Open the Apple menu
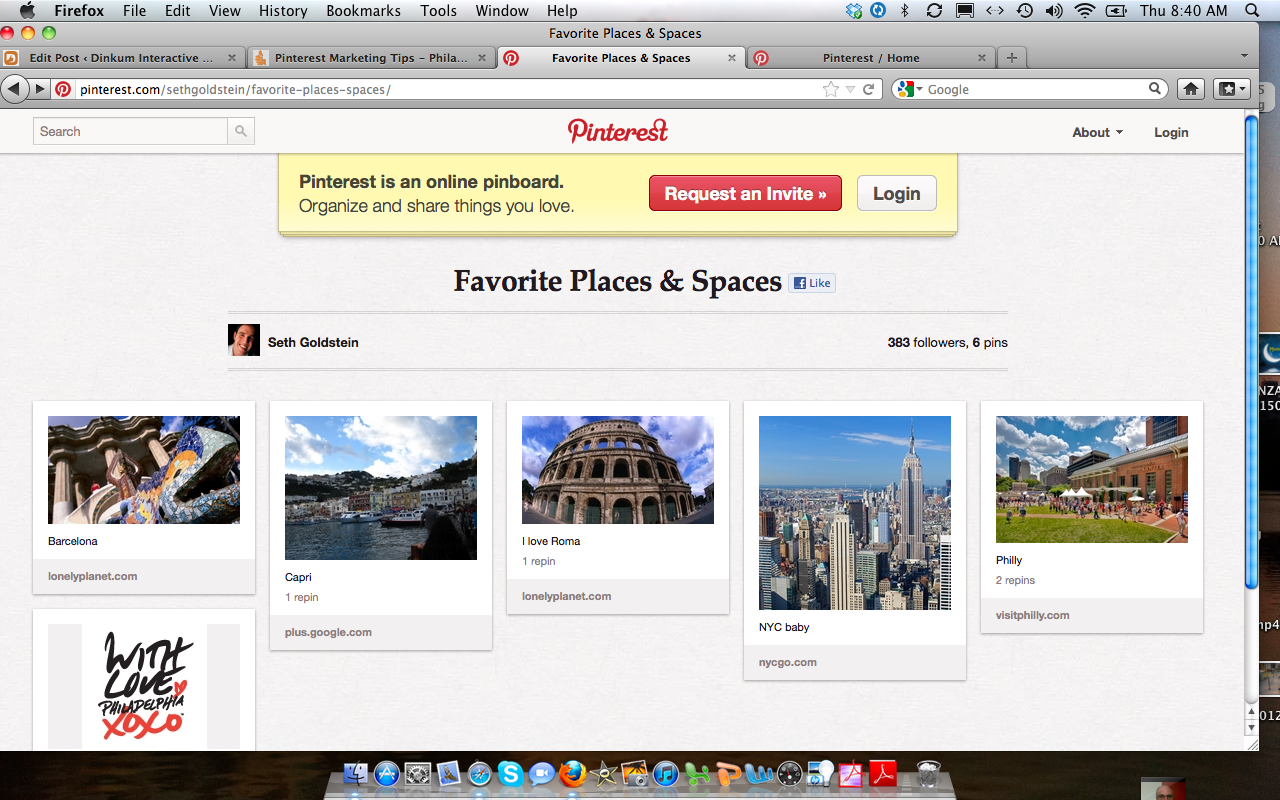 coord(27,11)
